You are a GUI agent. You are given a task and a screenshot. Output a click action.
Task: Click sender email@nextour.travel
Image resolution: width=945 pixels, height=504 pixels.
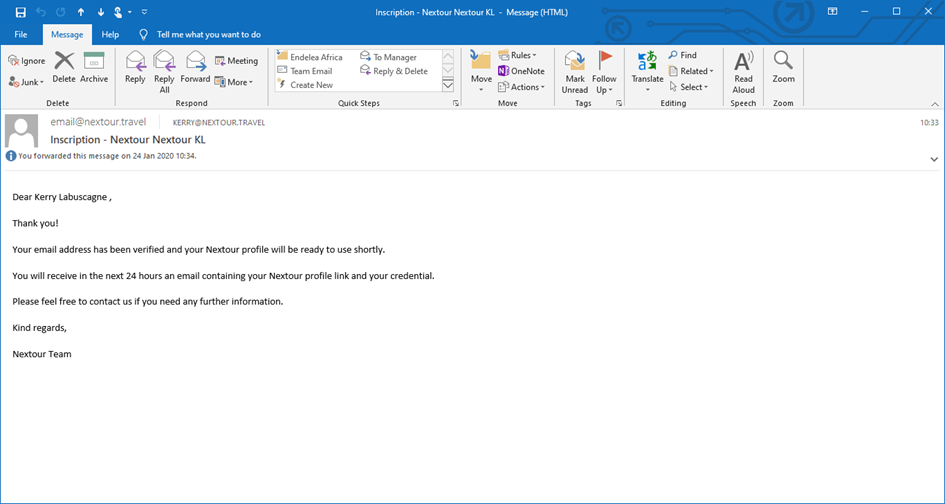pos(98,122)
